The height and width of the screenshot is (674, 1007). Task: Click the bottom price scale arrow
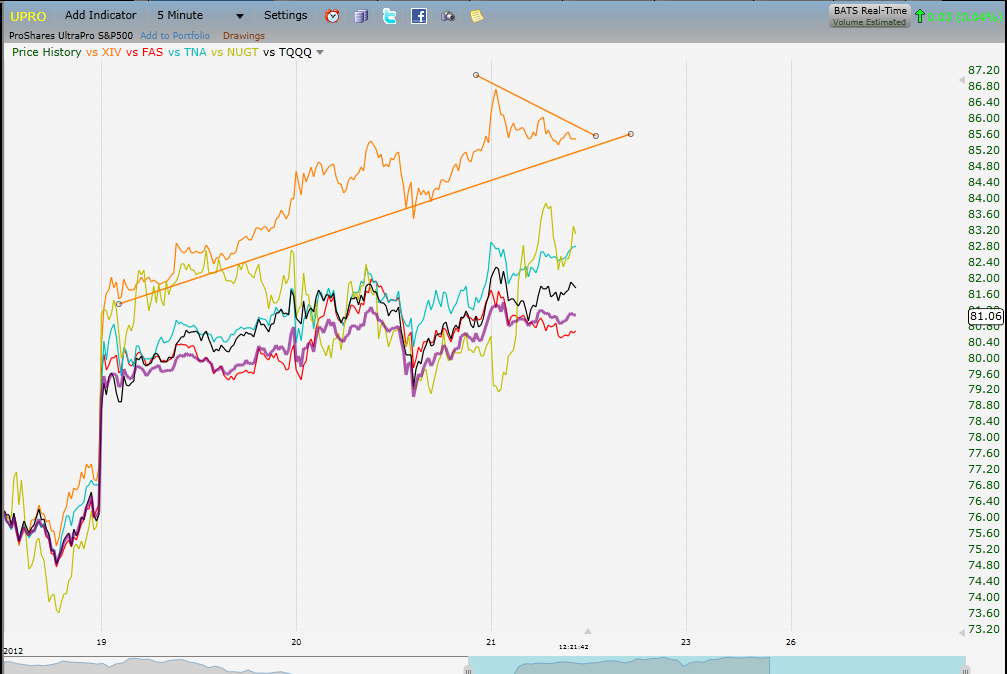click(x=961, y=633)
